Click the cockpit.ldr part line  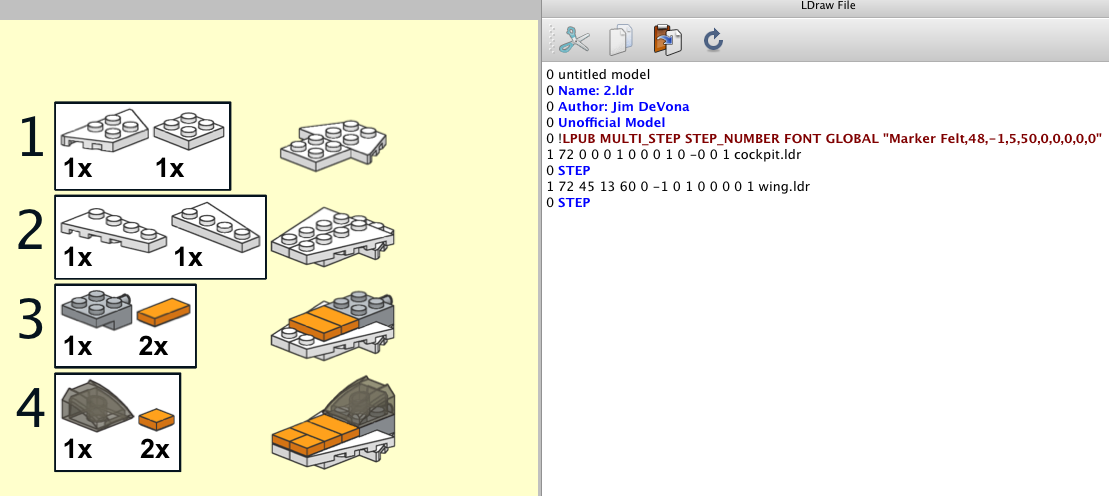pos(673,155)
